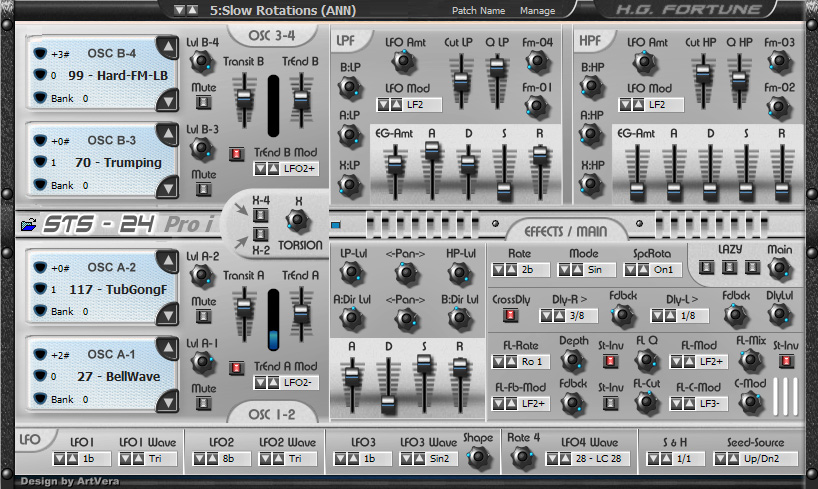The height and width of the screenshot is (489, 818).
Task: Click the flanger Depth knob
Action: tap(572, 360)
